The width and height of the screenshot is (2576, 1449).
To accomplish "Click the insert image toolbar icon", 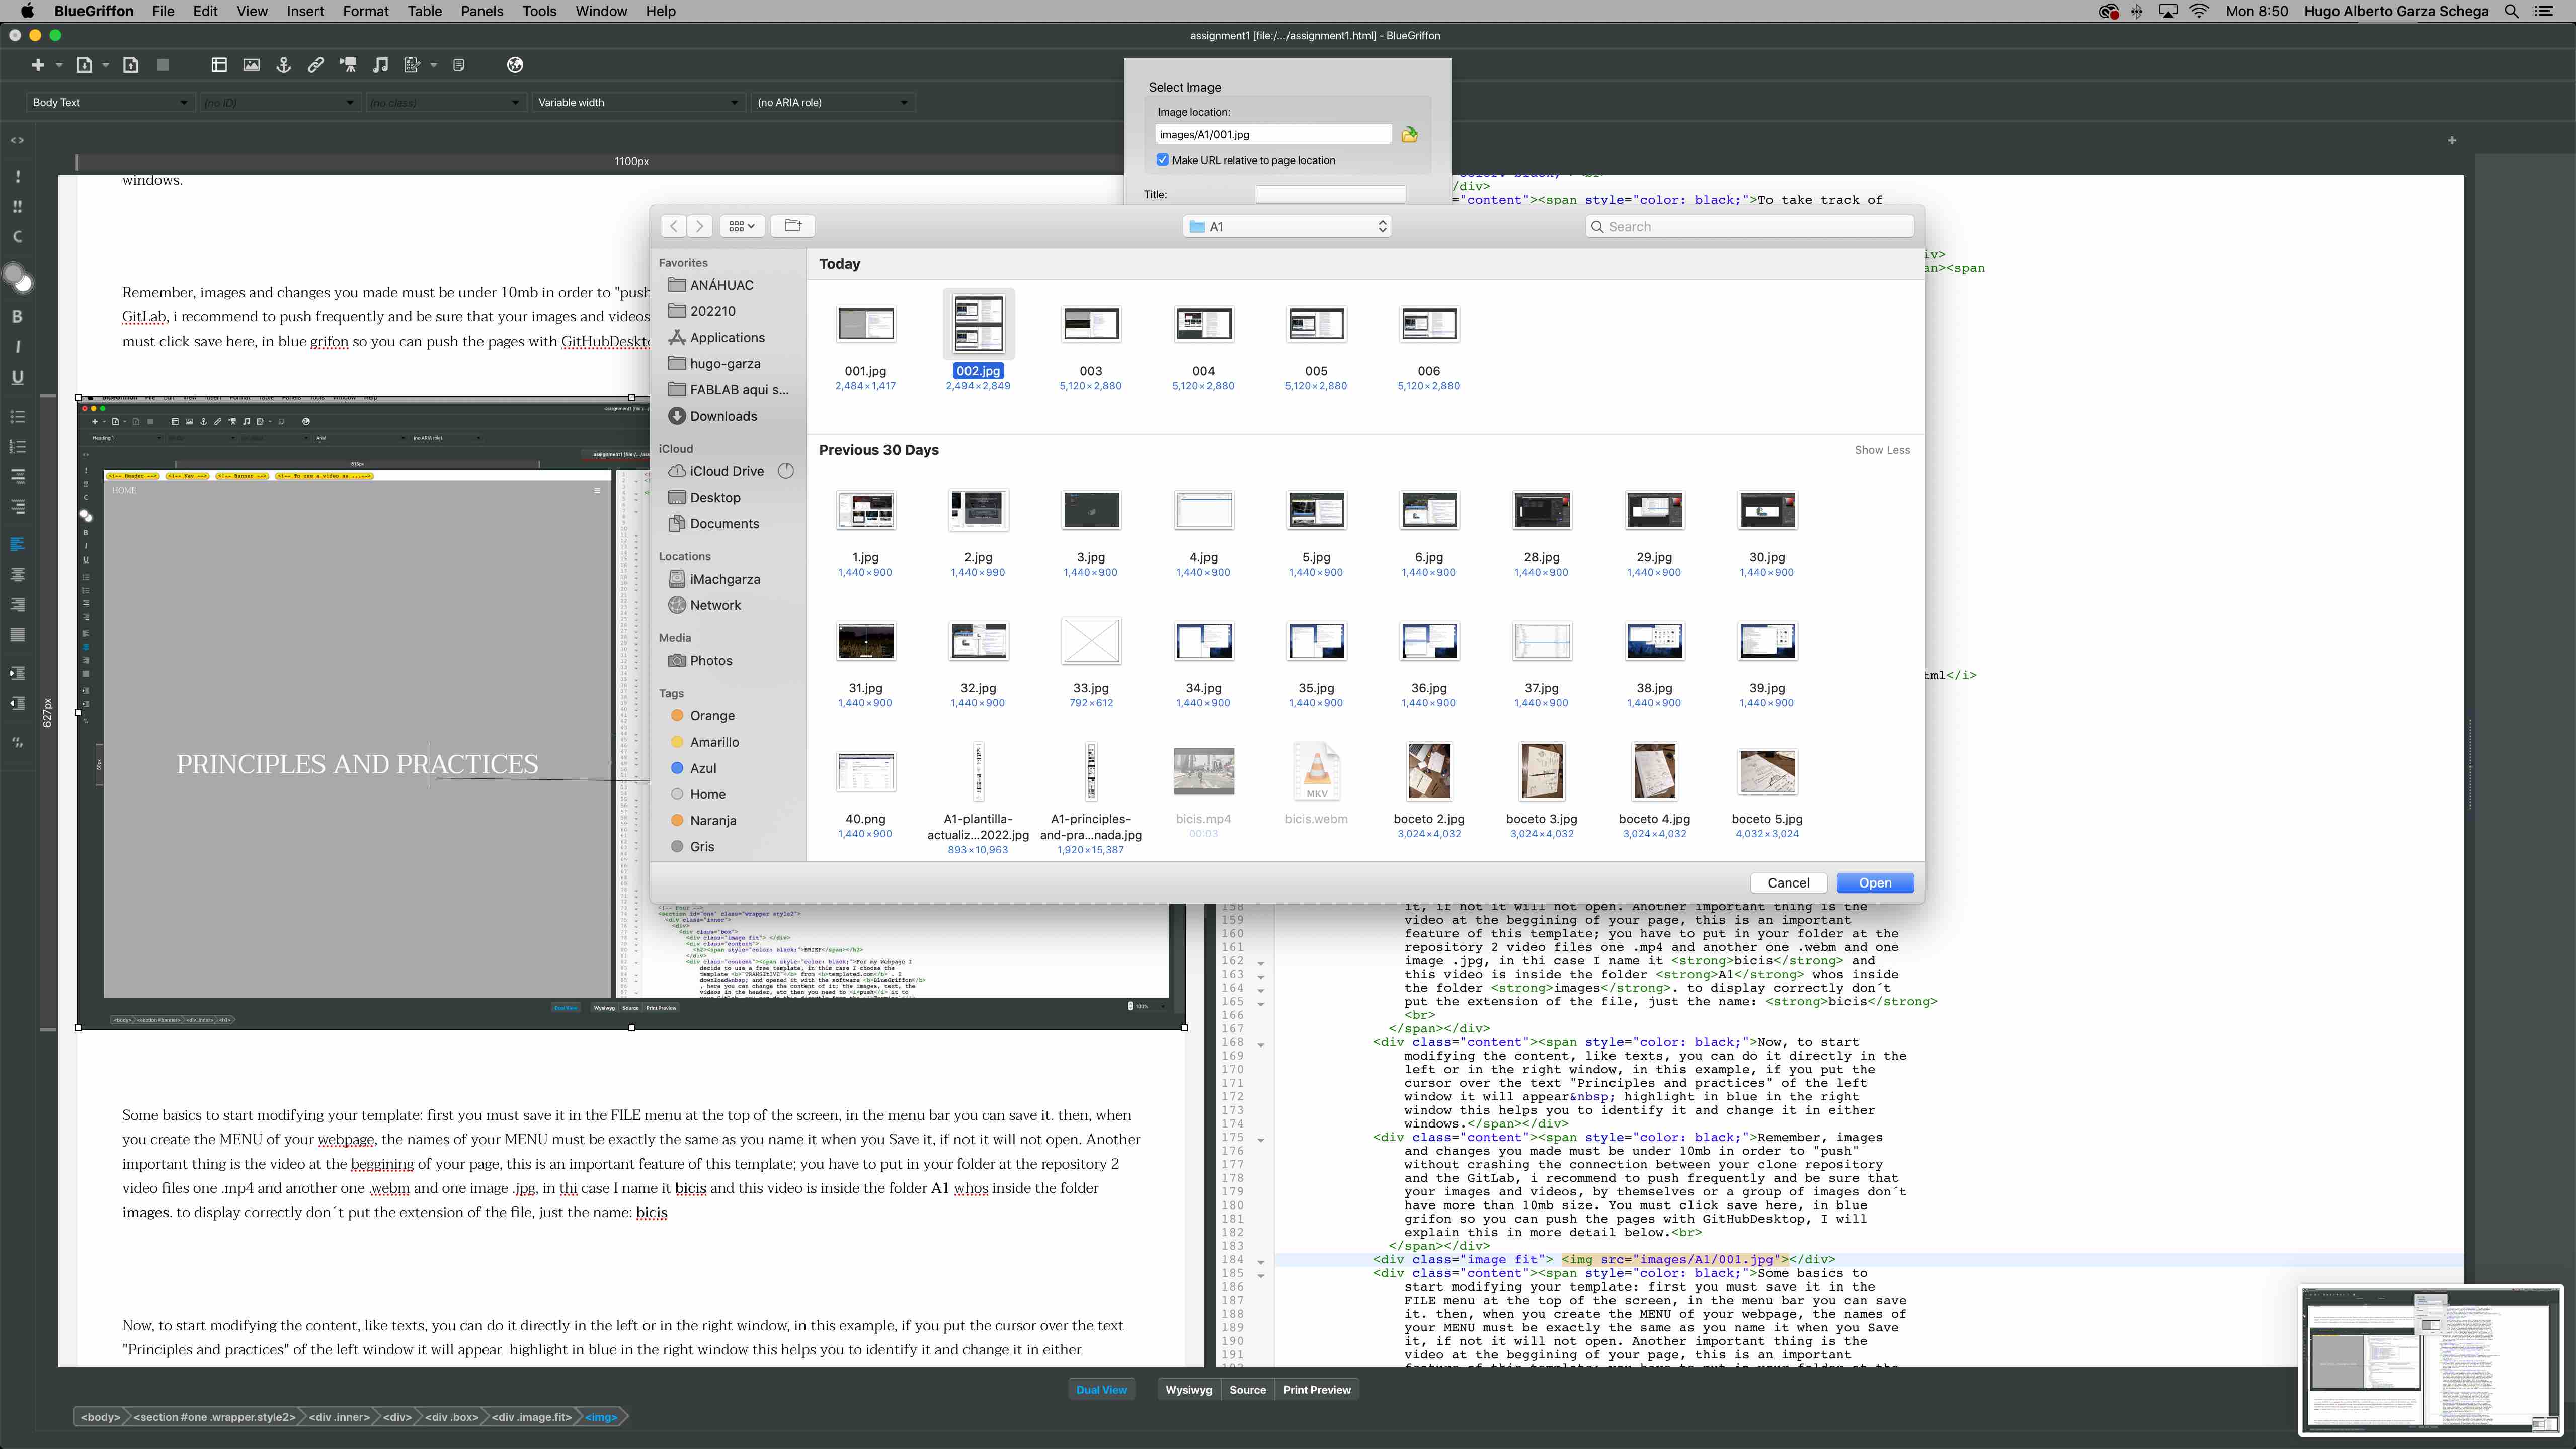I will pyautogui.click(x=251, y=65).
